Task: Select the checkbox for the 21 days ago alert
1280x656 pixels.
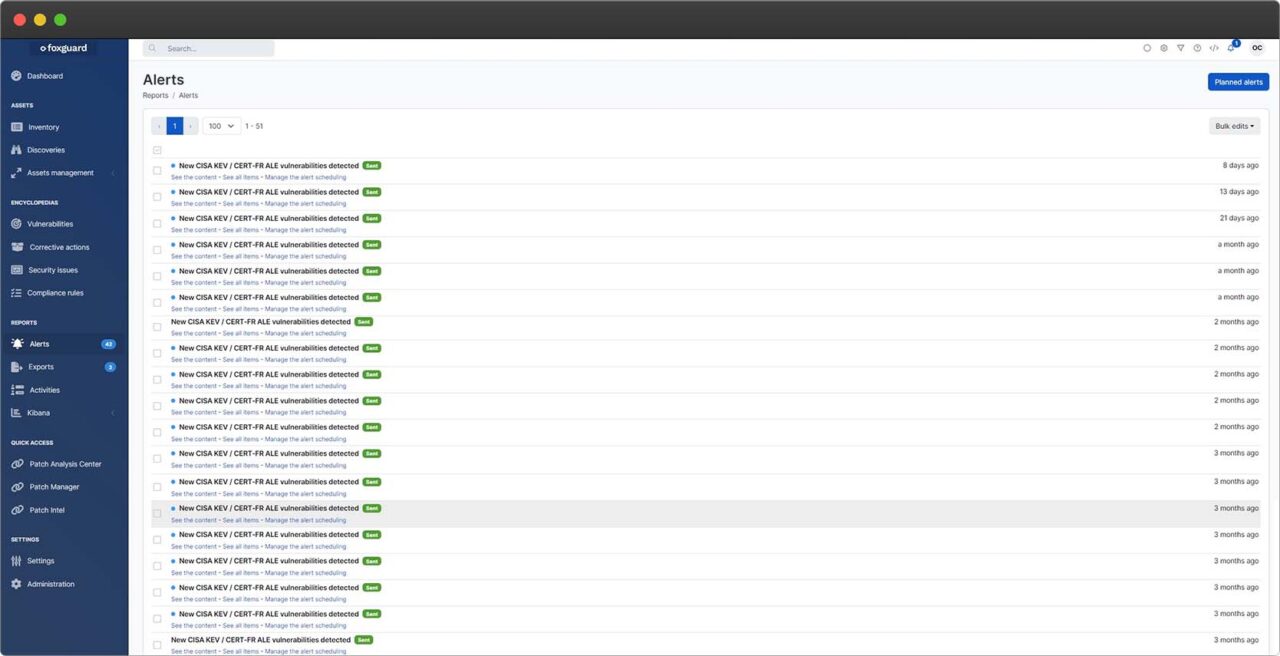Action: click(x=157, y=223)
